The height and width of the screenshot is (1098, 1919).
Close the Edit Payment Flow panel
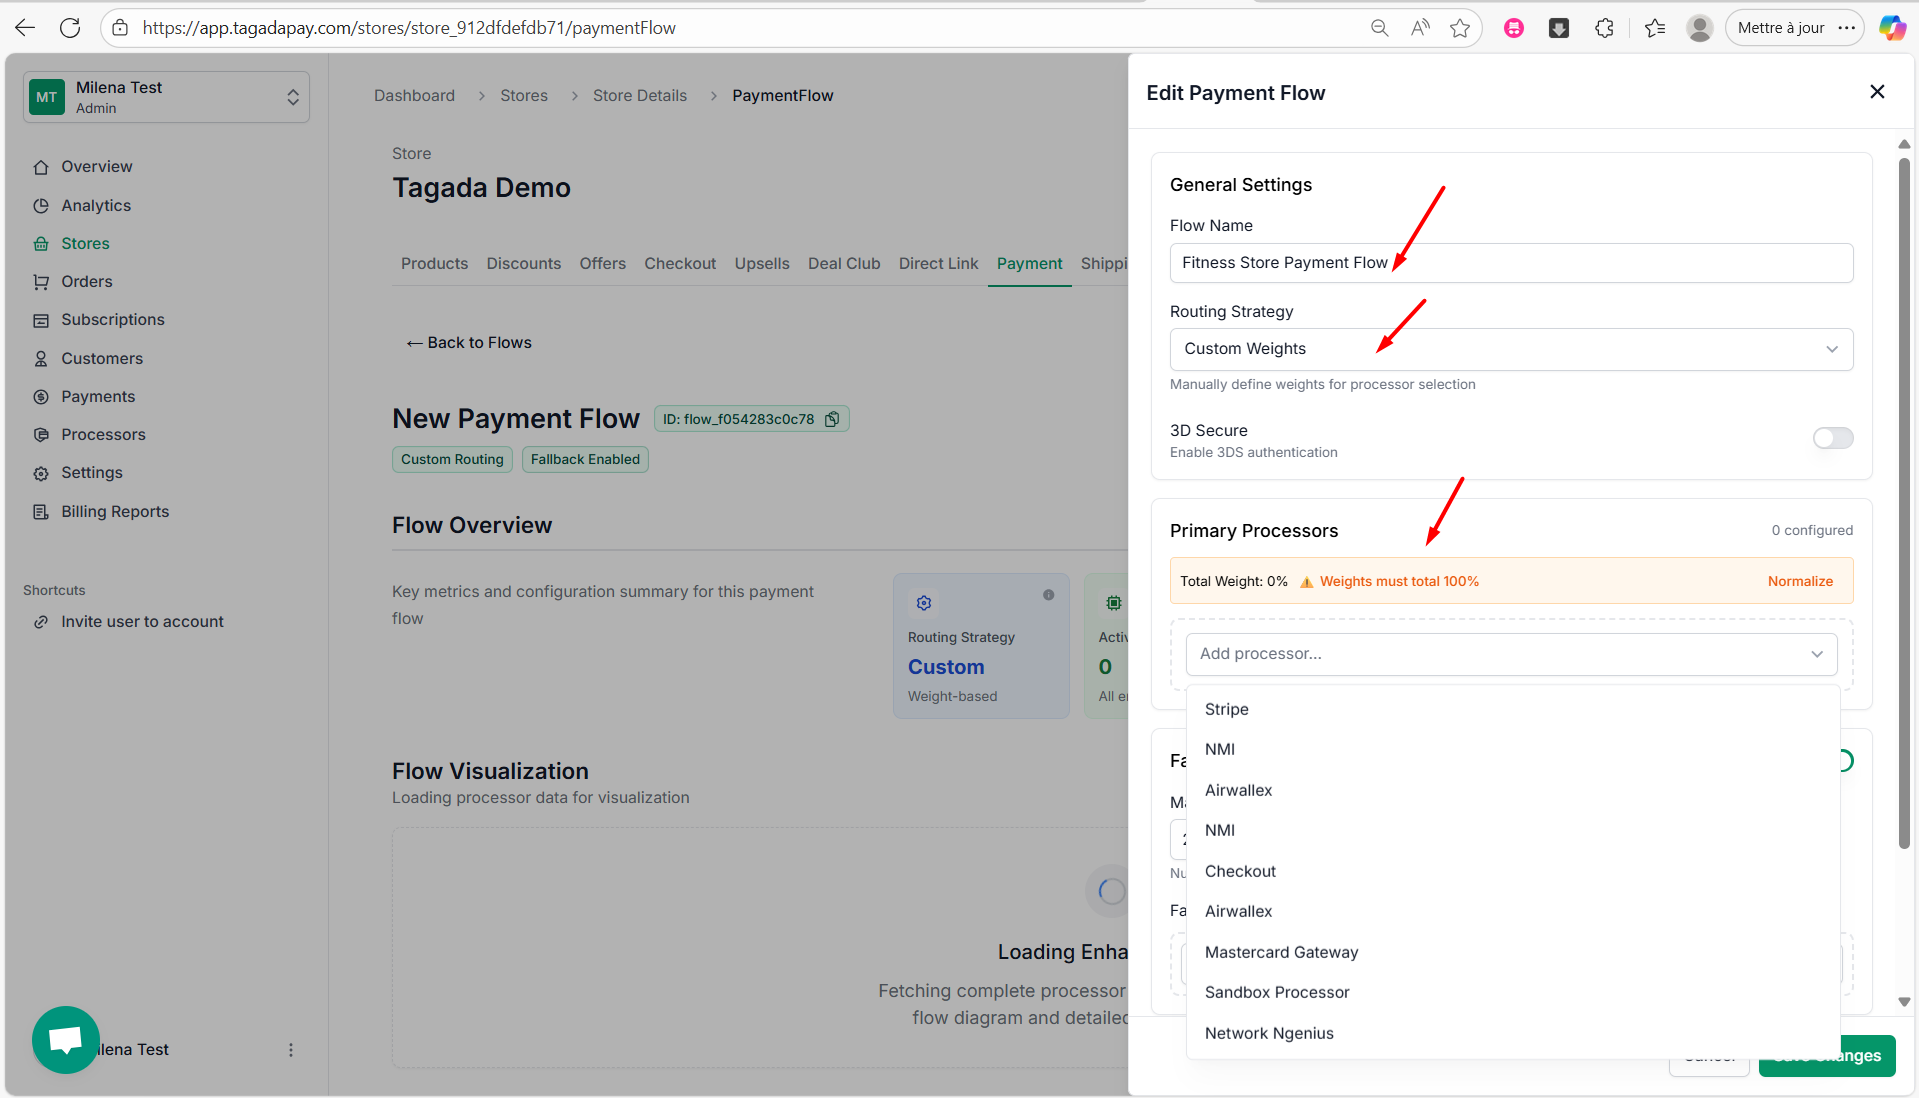coord(1877,92)
